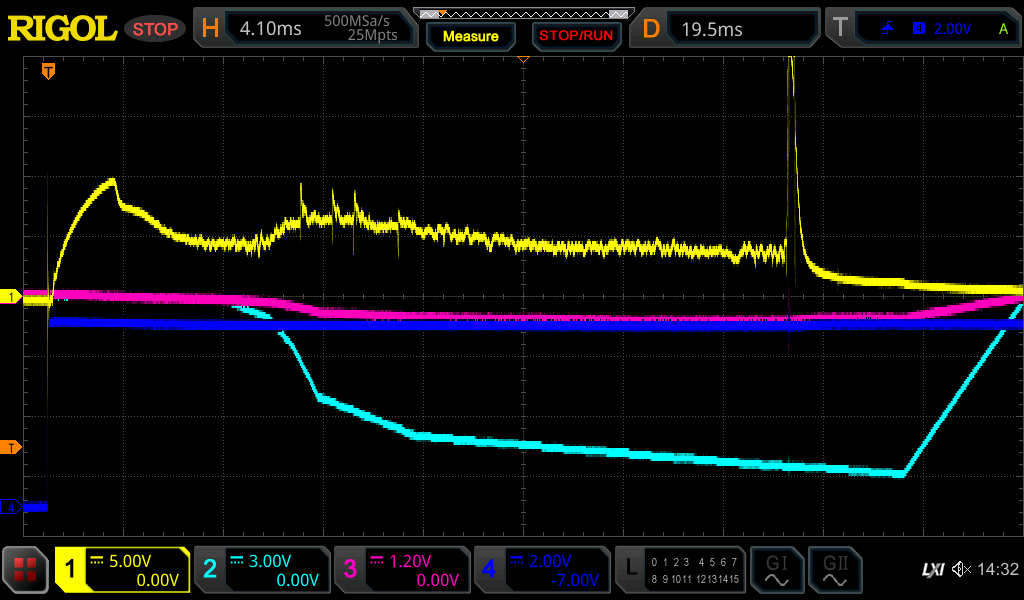Click the LXI network status icon
1024x600 pixels.
(932, 570)
